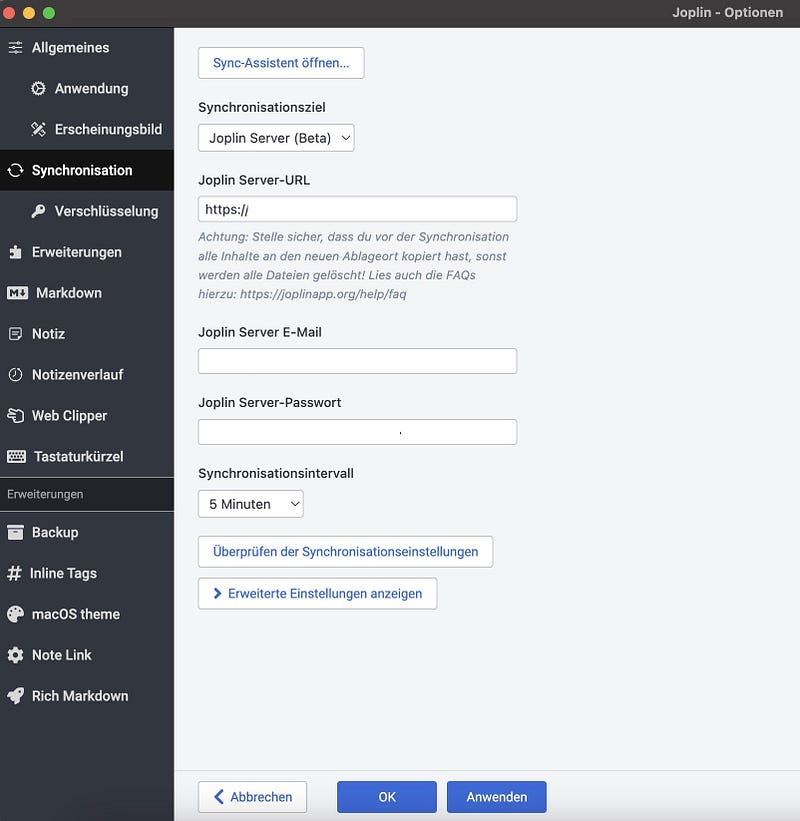Click Überprüfen der Synchronisationseinstellungen button

point(345,551)
